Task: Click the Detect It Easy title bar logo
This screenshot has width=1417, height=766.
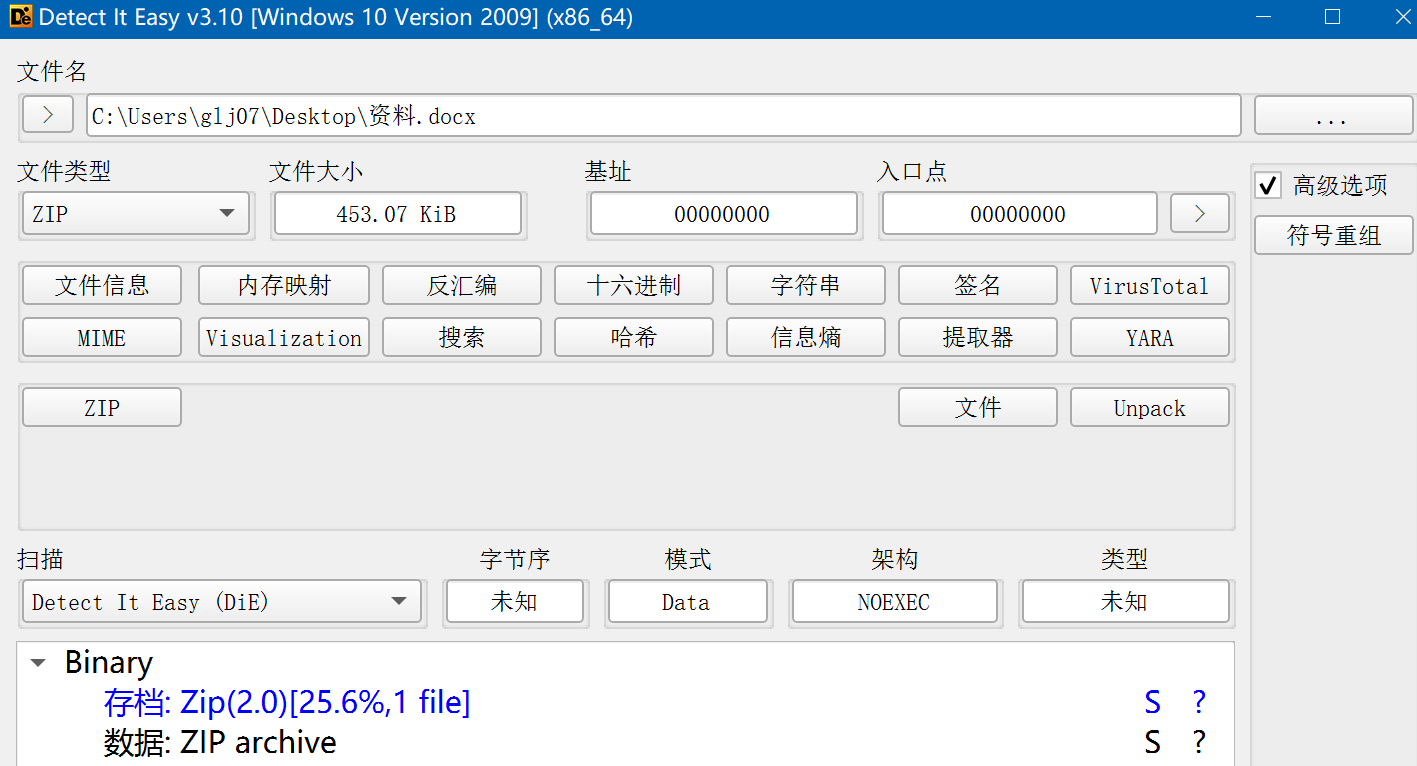Action: (19, 17)
